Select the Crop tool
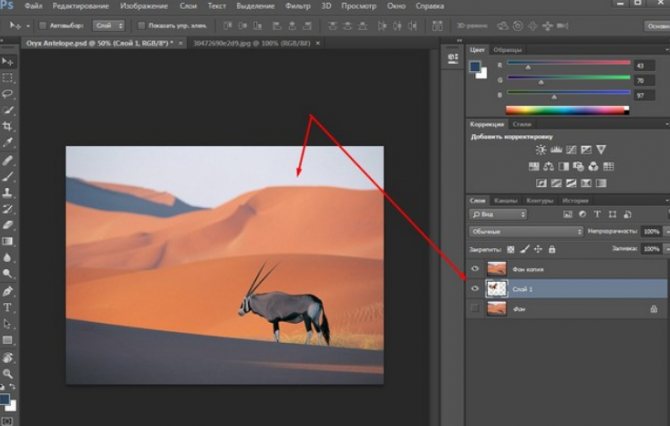The height and width of the screenshot is (426, 670). [7, 126]
